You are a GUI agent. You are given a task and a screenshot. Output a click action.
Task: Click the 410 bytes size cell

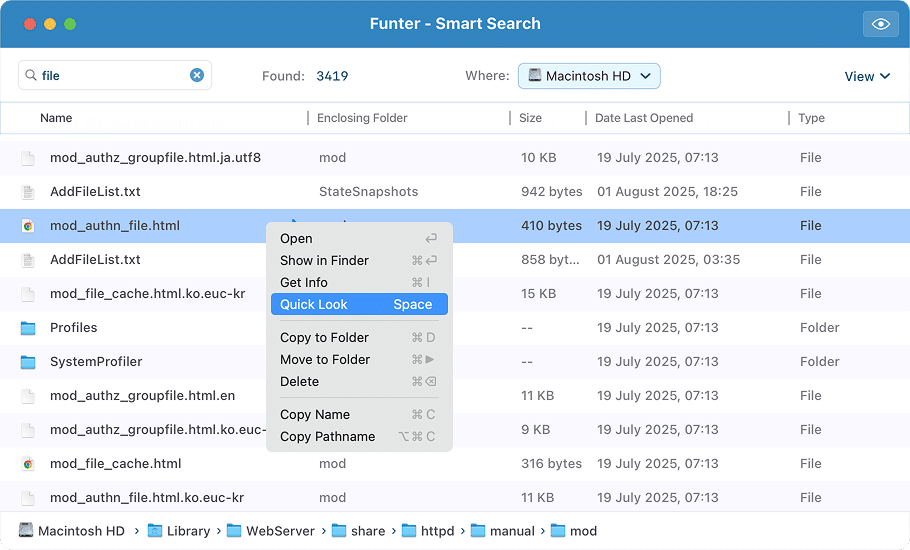tap(551, 226)
